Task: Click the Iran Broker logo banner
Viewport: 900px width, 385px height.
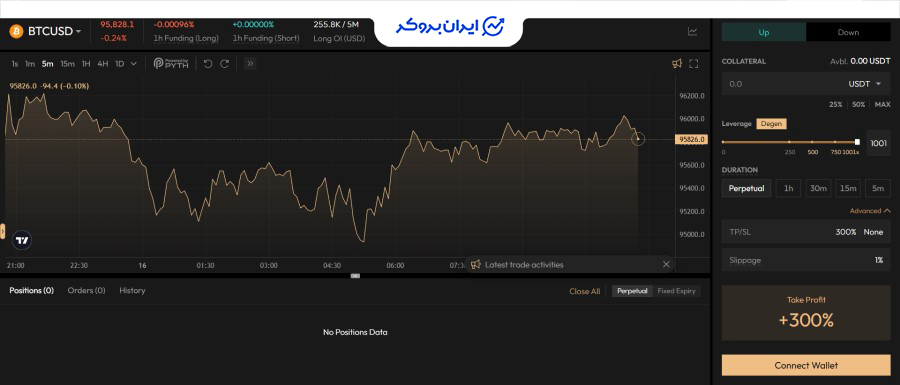Action: click(449, 27)
